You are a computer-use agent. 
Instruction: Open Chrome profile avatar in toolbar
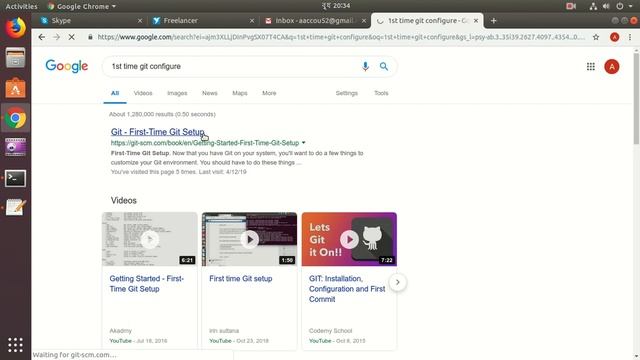pyautogui.click(x=614, y=37)
